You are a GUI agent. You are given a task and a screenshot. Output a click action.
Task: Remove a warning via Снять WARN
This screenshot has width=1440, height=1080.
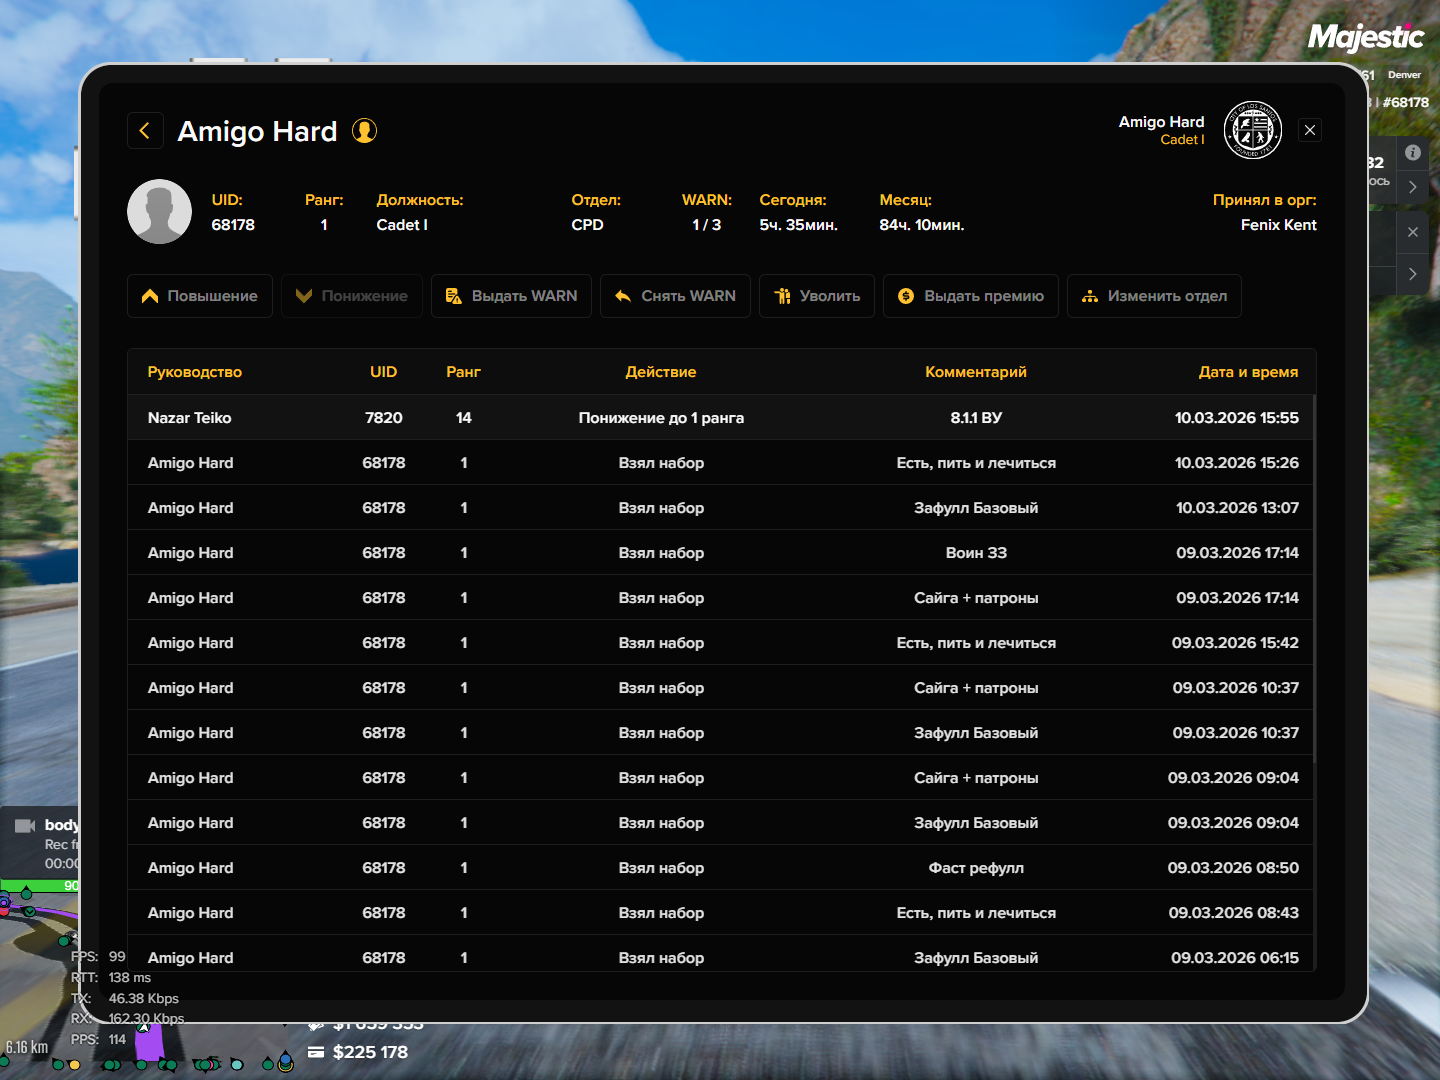pos(675,296)
